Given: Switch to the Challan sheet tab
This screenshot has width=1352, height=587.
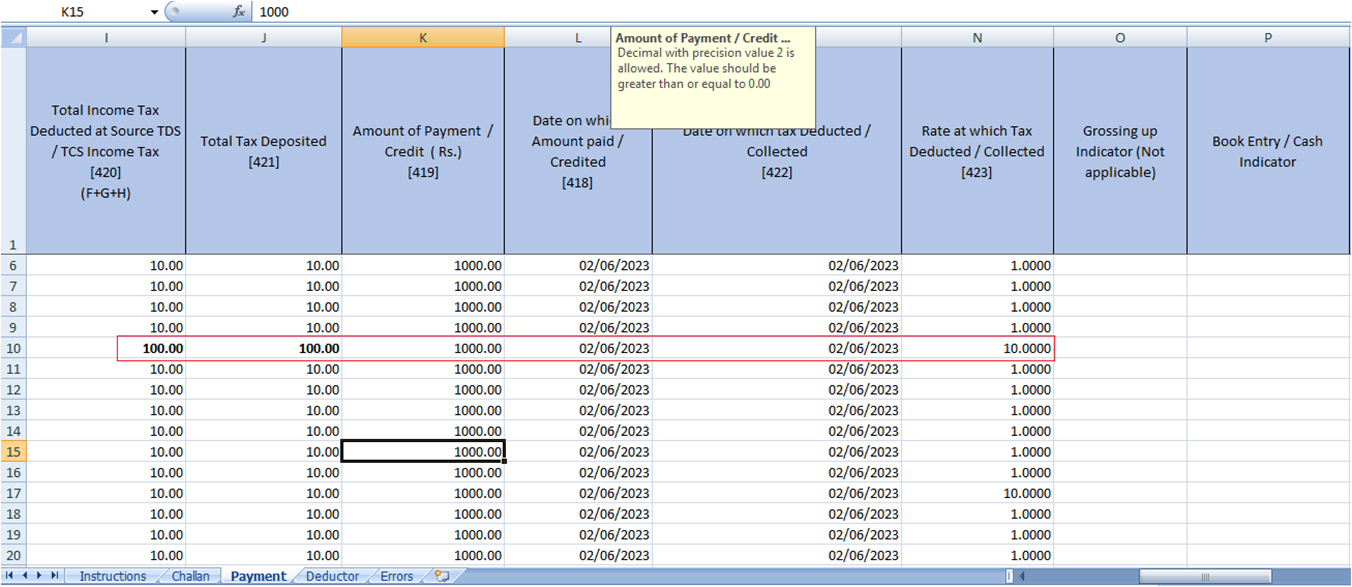Looking at the screenshot, I should pyautogui.click(x=190, y=575).
